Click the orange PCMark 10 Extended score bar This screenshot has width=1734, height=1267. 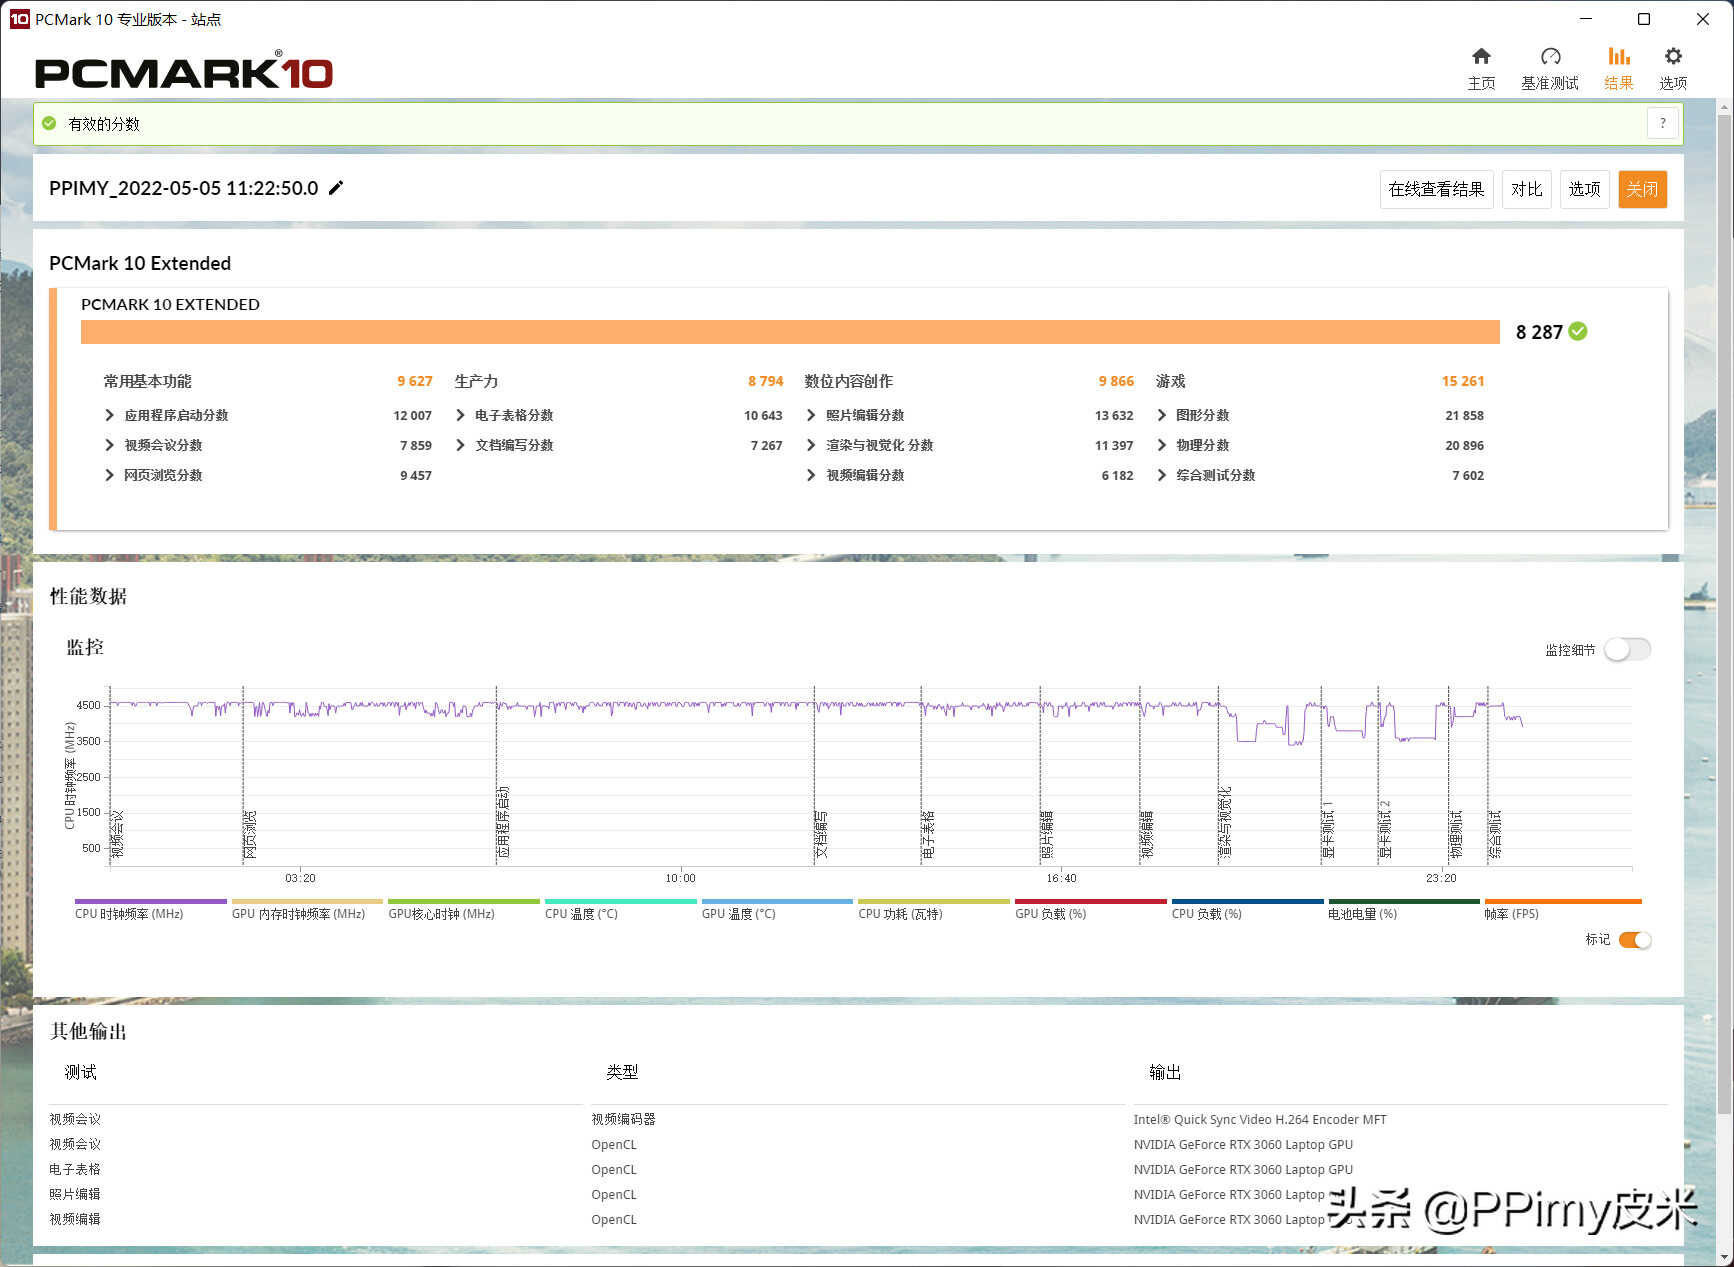coord(790,332)
